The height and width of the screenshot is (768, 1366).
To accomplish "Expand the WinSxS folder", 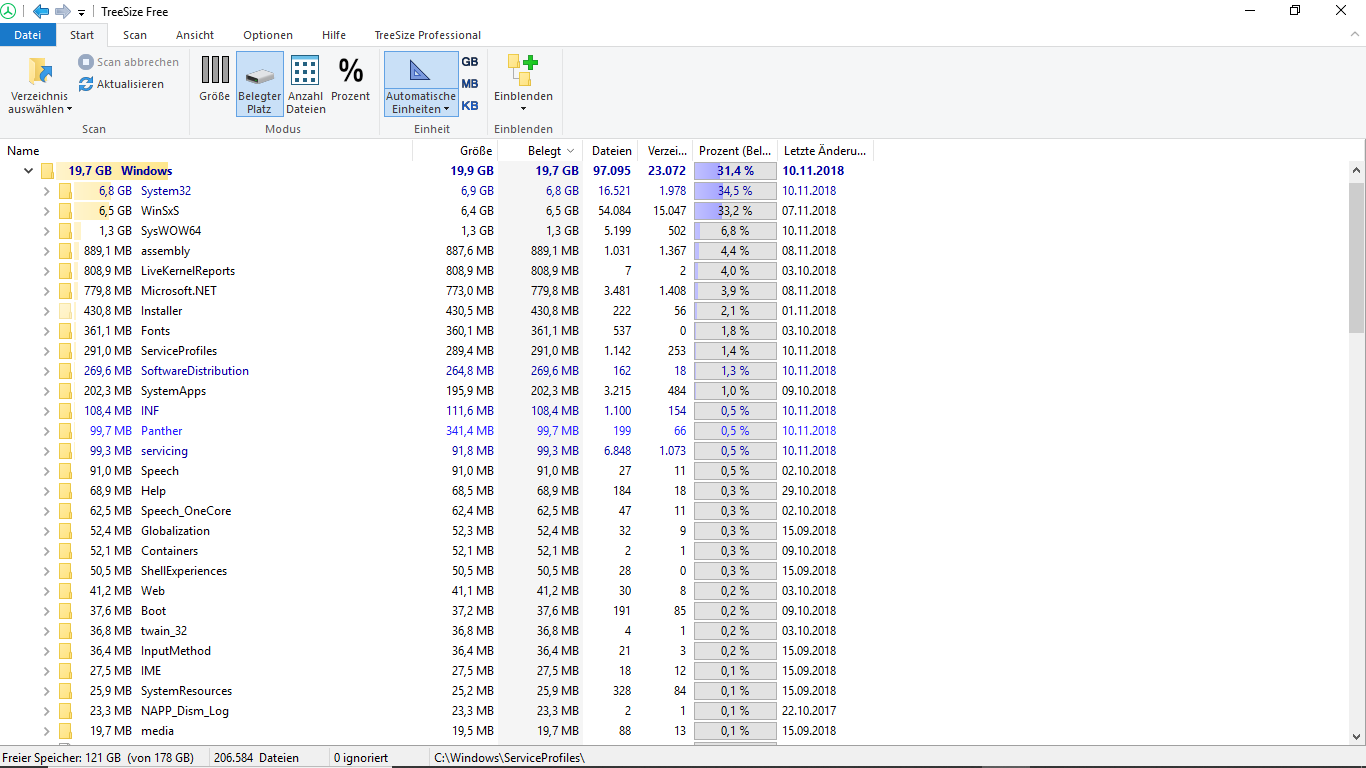I will 46,211.
